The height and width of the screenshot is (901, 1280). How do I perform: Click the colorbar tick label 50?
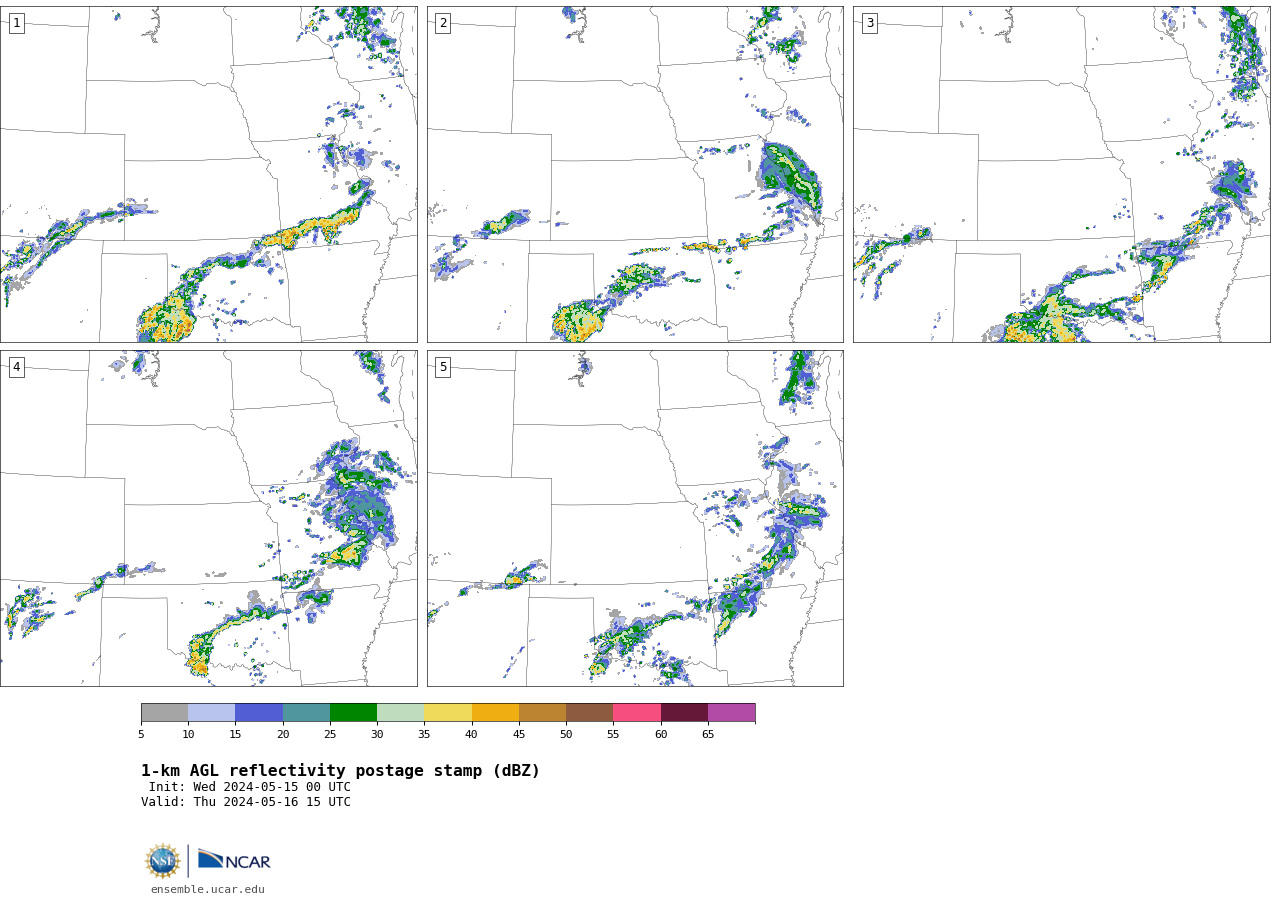[566, 734]
